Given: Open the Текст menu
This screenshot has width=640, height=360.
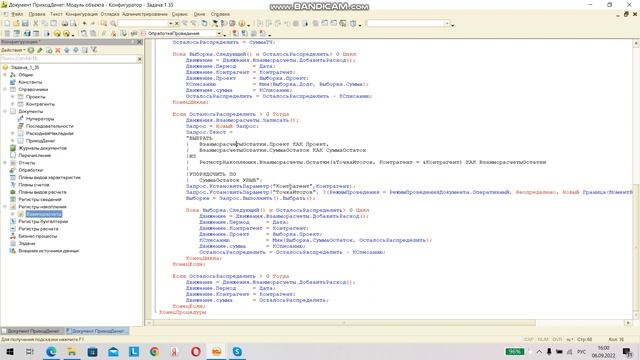Looking at the screenshot, I should click(x=56, y=14).
